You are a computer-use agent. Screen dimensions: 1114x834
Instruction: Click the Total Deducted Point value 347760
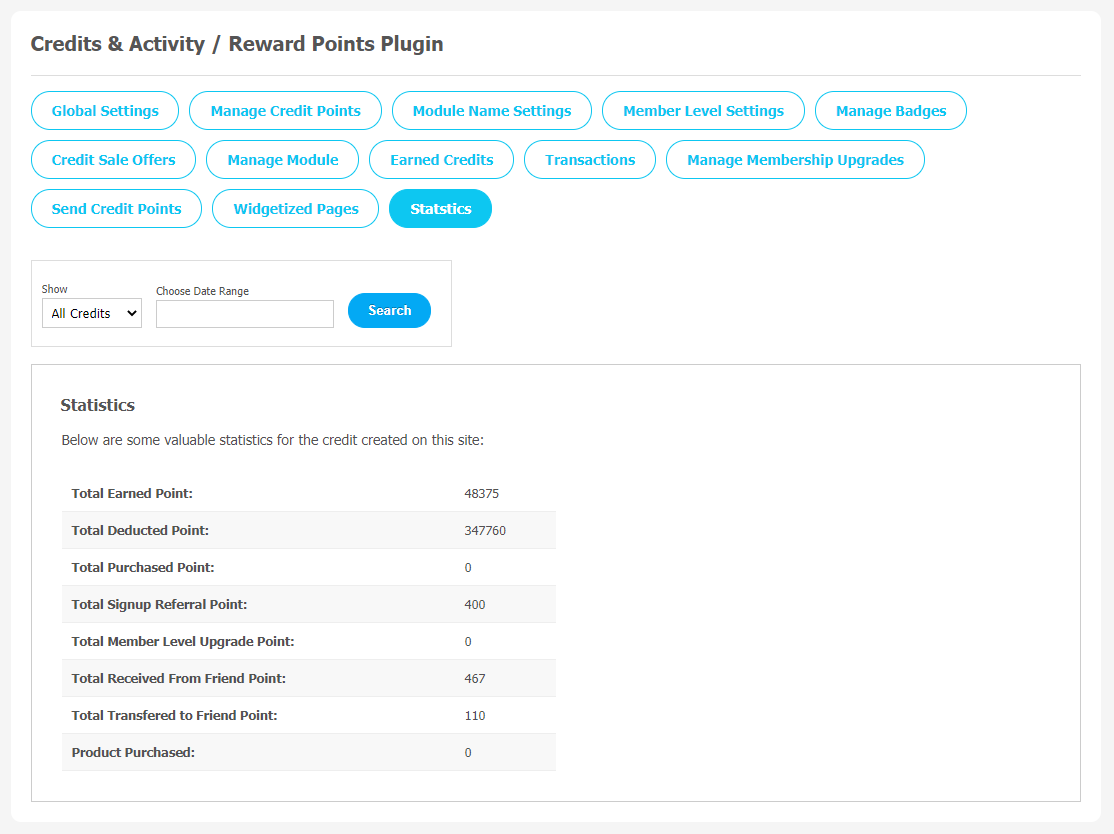pyautogui.click(x=485, y=531)
